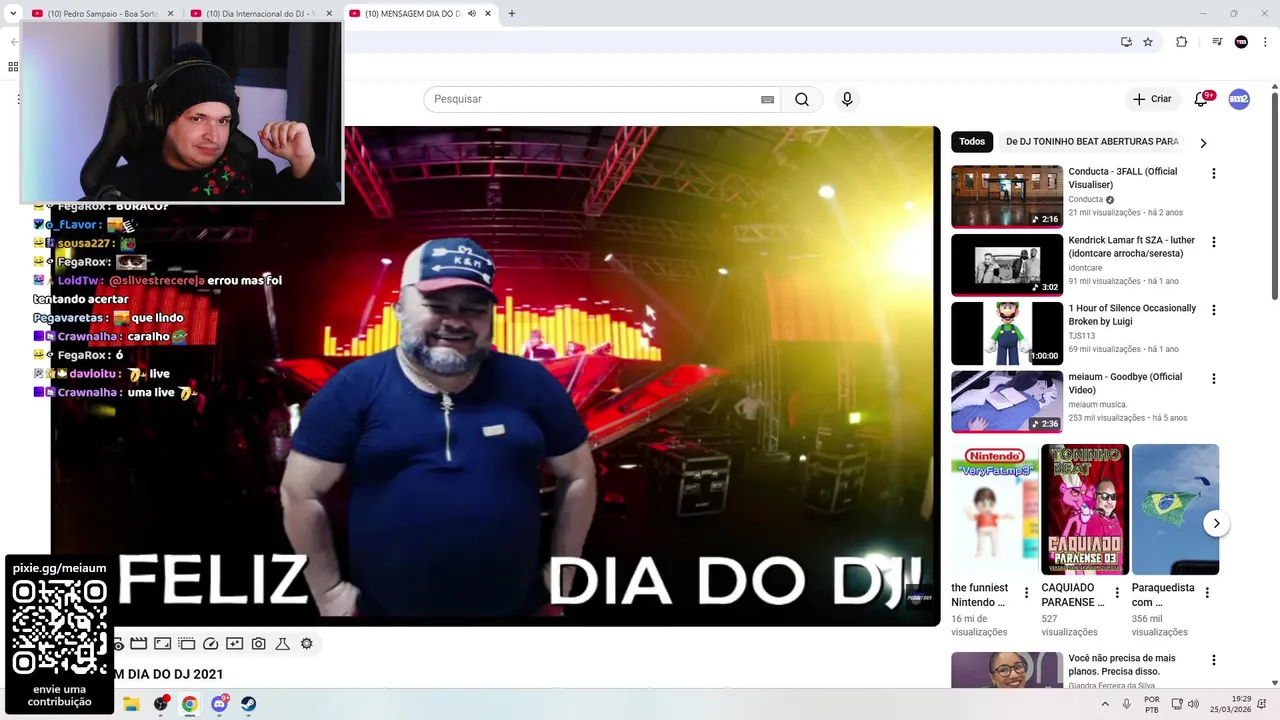Show hidden tray icons chevron
Image resolution: width=1280 pixels, height=720 pixels.
pyautogui.click(x=1105, y=704)
